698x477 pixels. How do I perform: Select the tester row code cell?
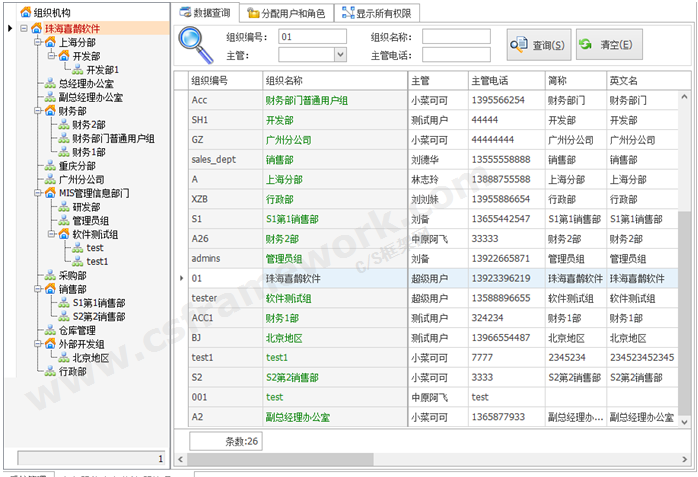pos(226,298)
